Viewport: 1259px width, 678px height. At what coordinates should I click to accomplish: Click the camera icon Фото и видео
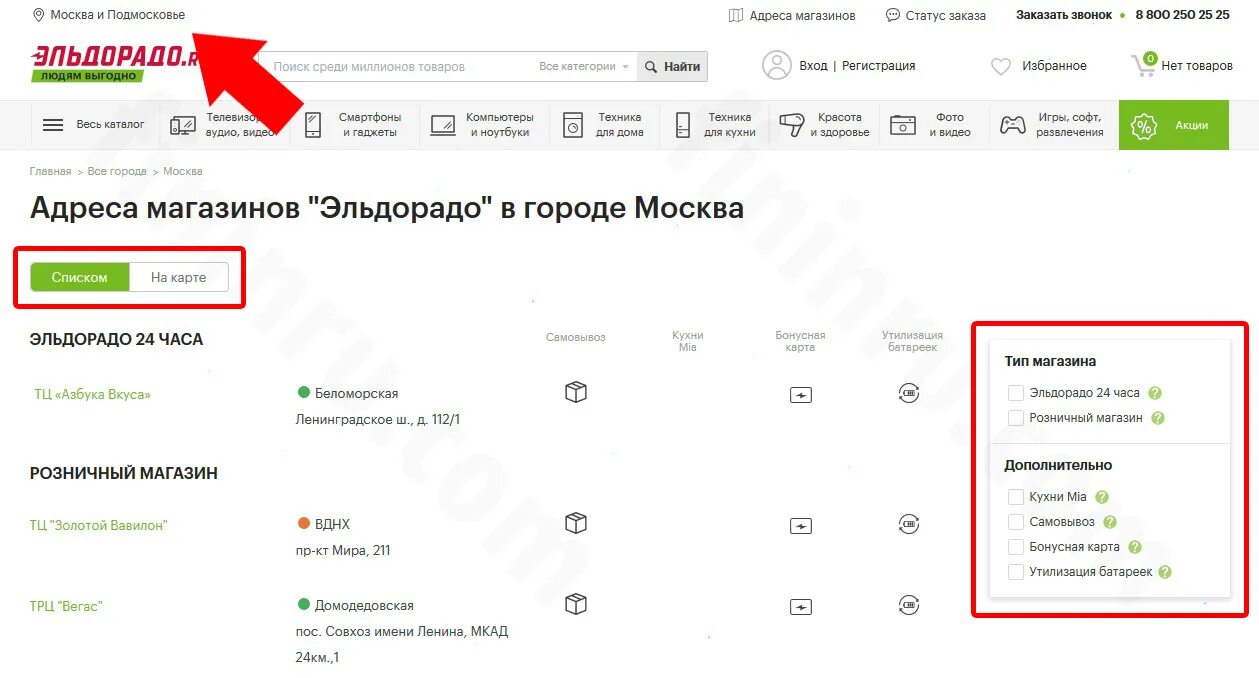903,125
